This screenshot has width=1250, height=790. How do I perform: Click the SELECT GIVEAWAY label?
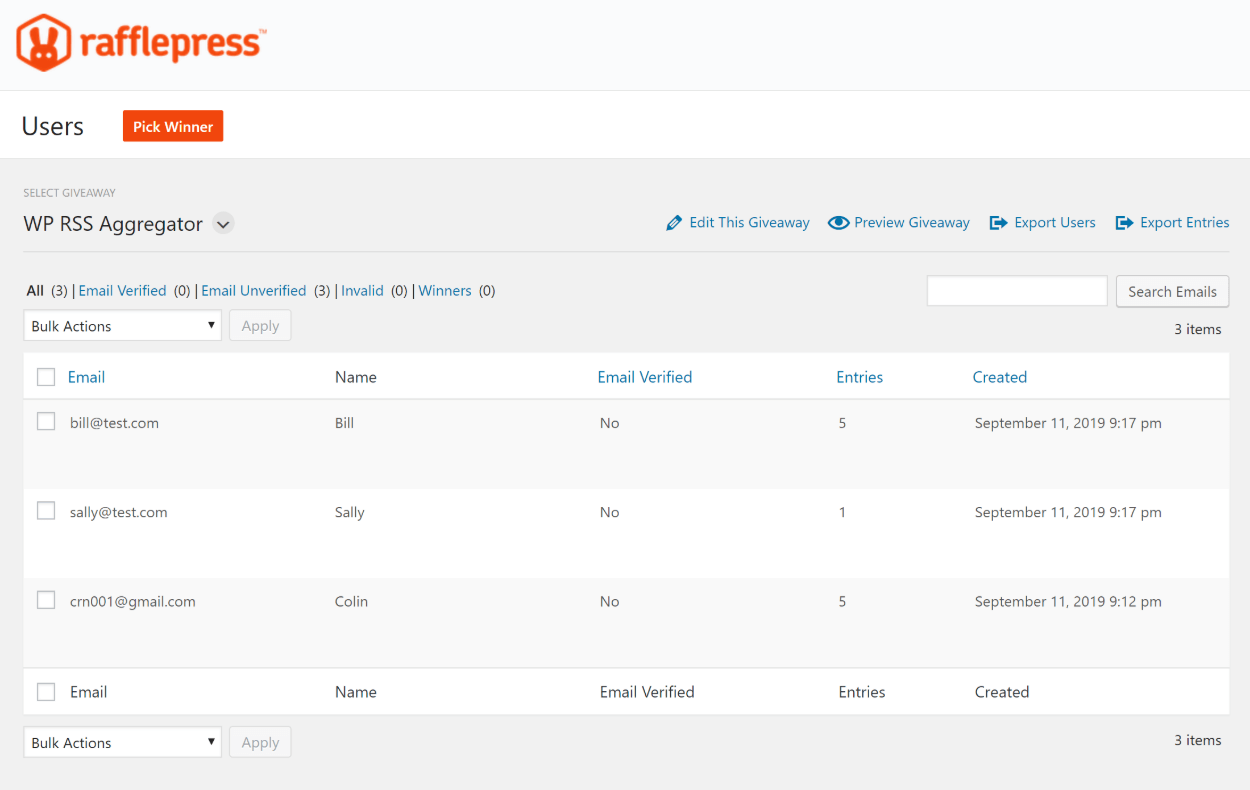coord(70,193)
